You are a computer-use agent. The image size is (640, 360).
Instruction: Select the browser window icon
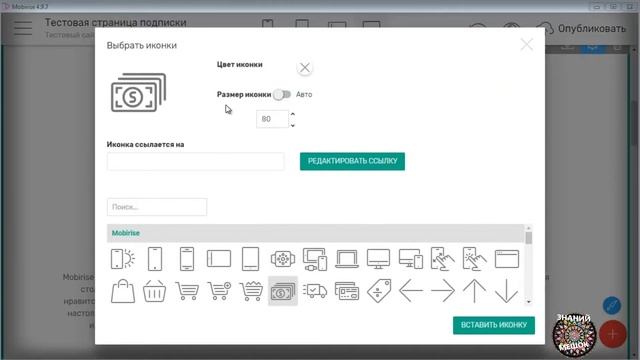point(507,259)
